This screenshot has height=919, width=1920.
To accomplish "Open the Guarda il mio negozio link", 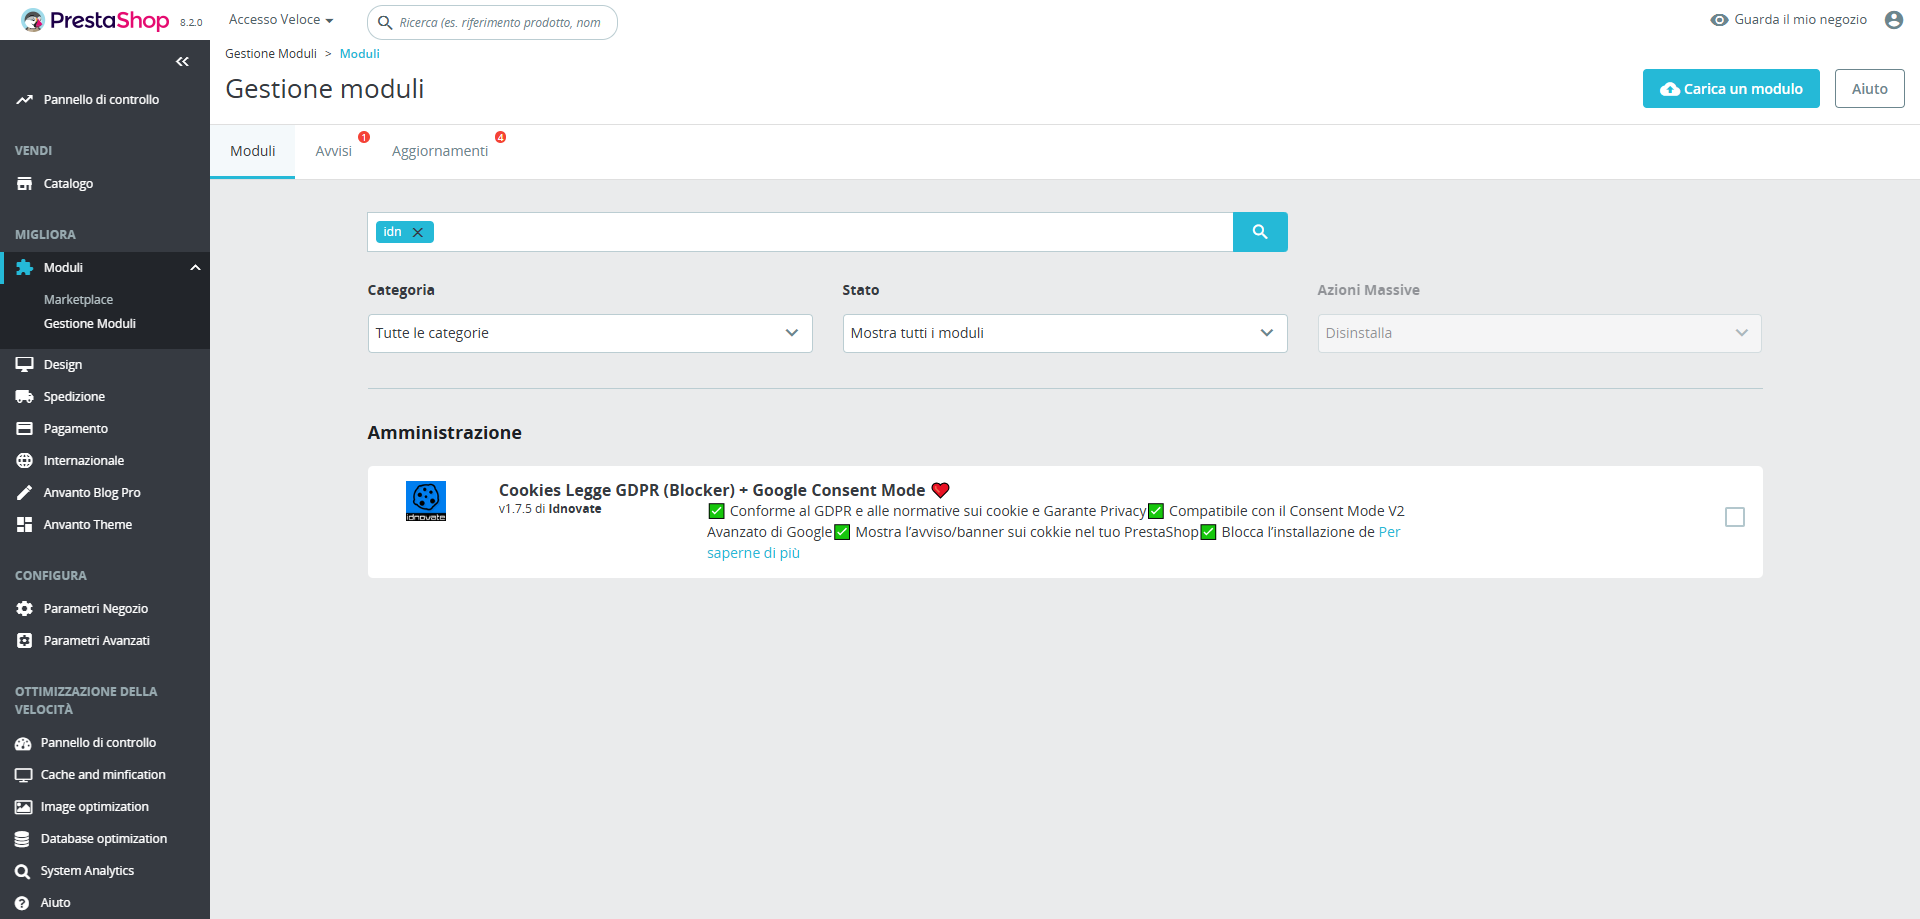I will click(1800, 20).
